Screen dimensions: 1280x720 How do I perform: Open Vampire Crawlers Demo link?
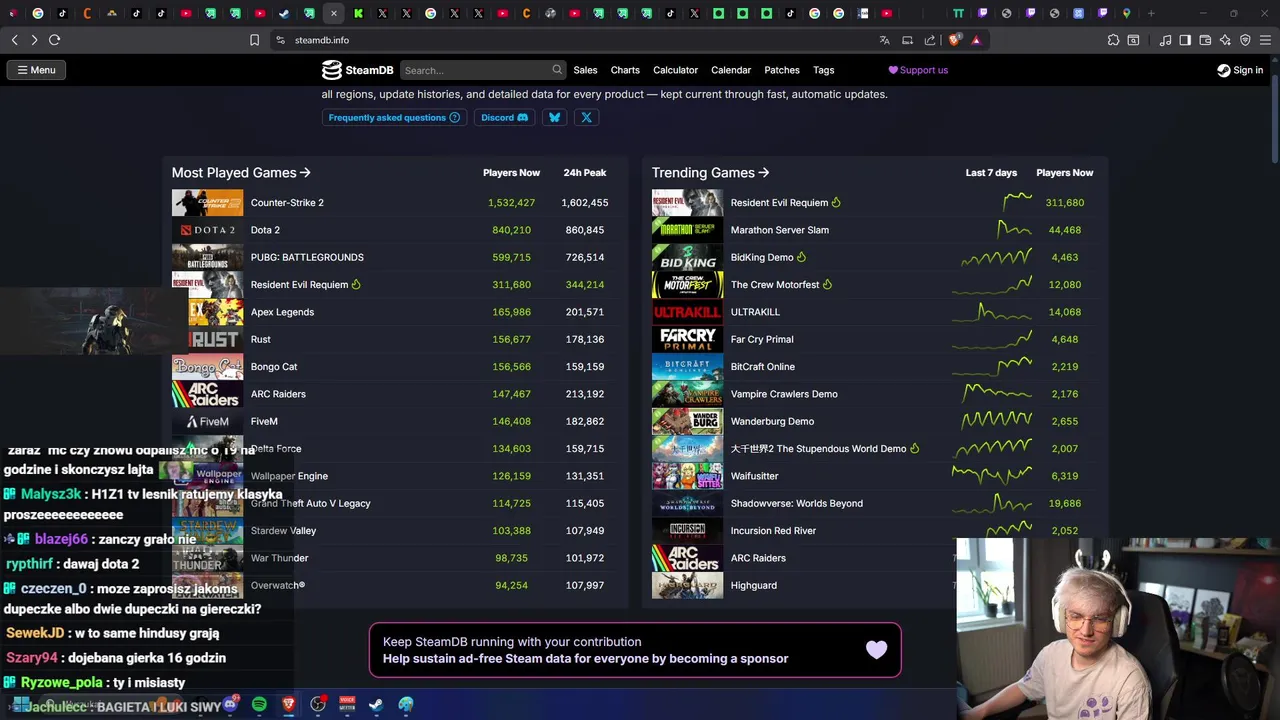pyautogui.click(x=784, y=394)
